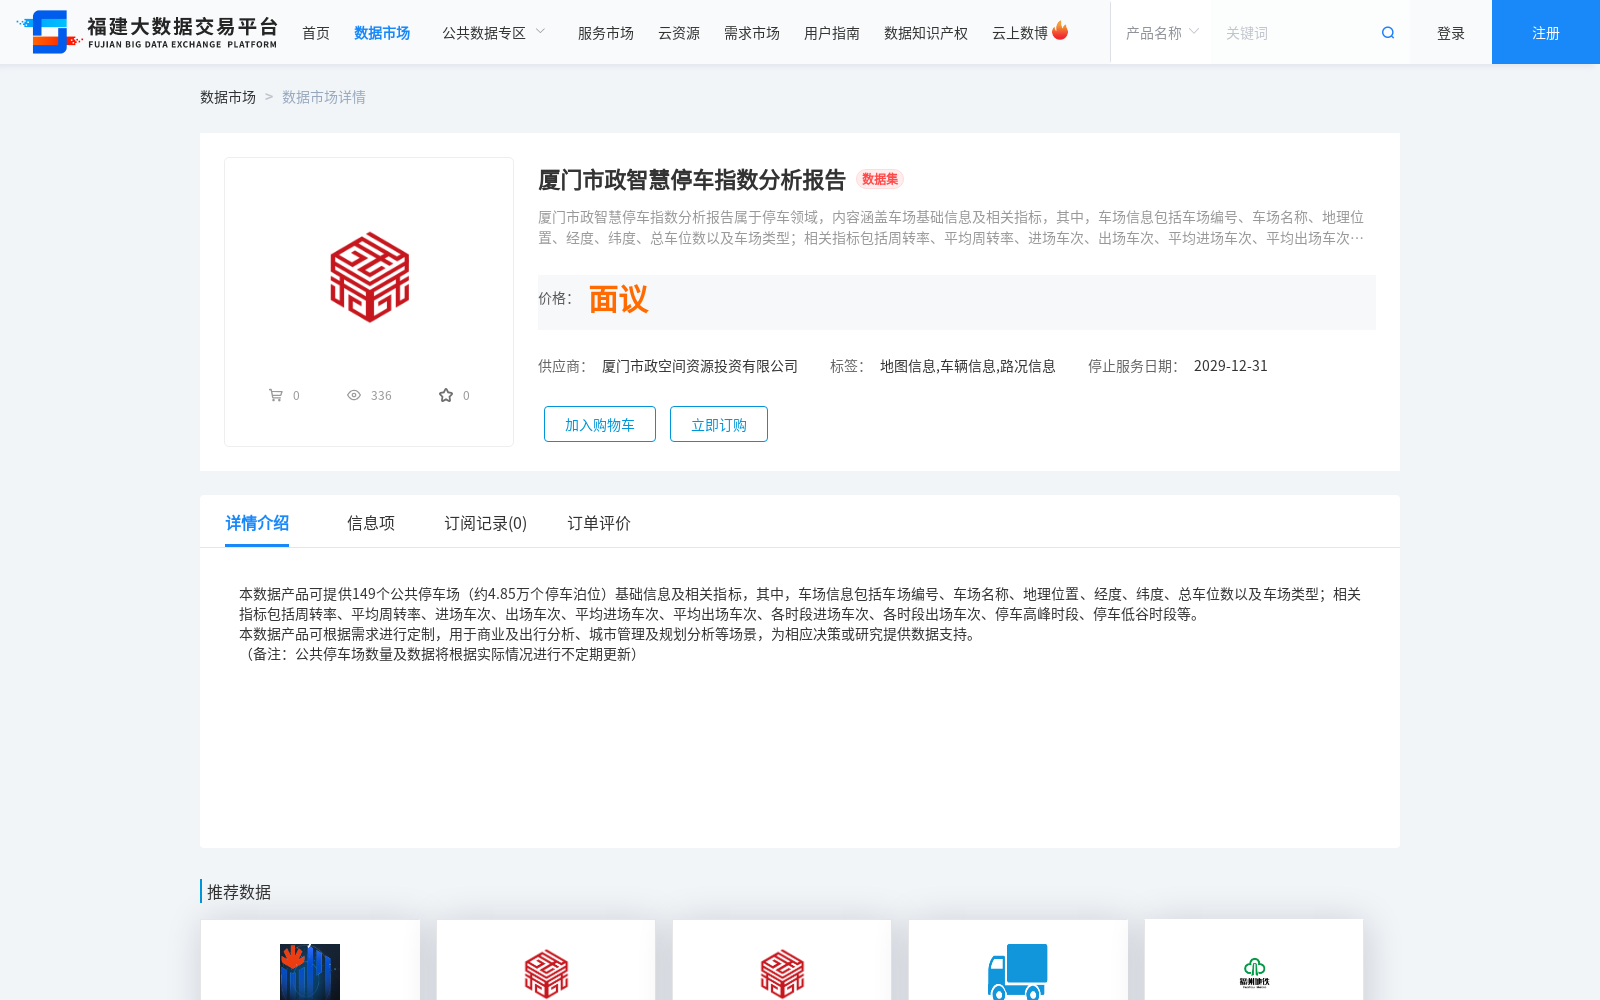Open 需求市场 navigation item

[752, 33]
